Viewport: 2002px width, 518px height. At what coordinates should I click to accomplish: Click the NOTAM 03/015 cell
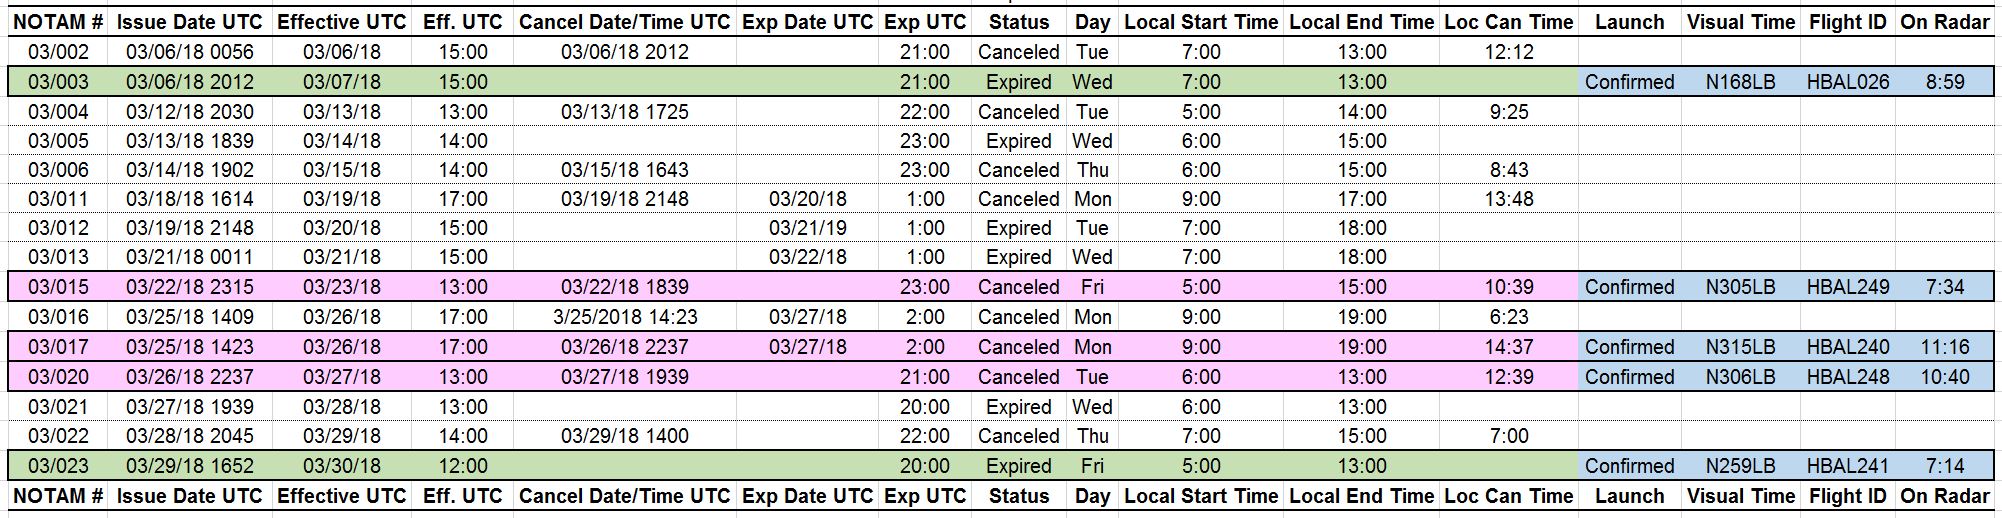(58, 287)
